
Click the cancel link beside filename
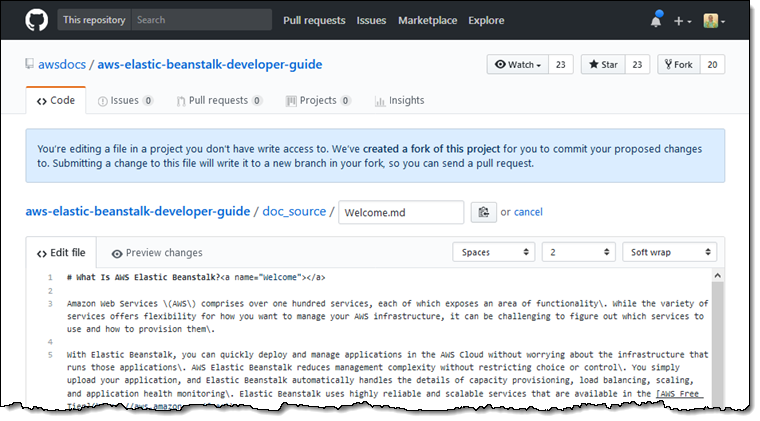pos(528,212)
